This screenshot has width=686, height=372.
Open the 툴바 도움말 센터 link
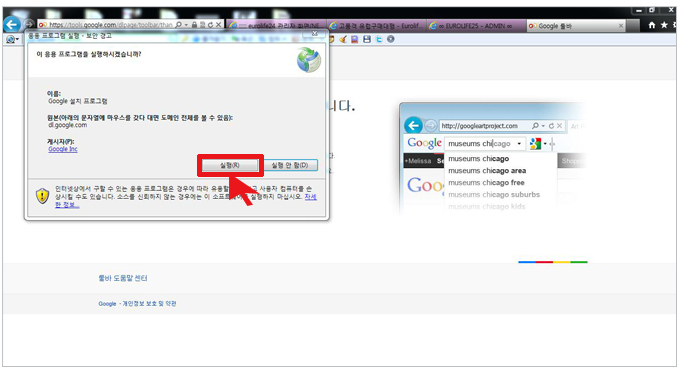(123, 278)
